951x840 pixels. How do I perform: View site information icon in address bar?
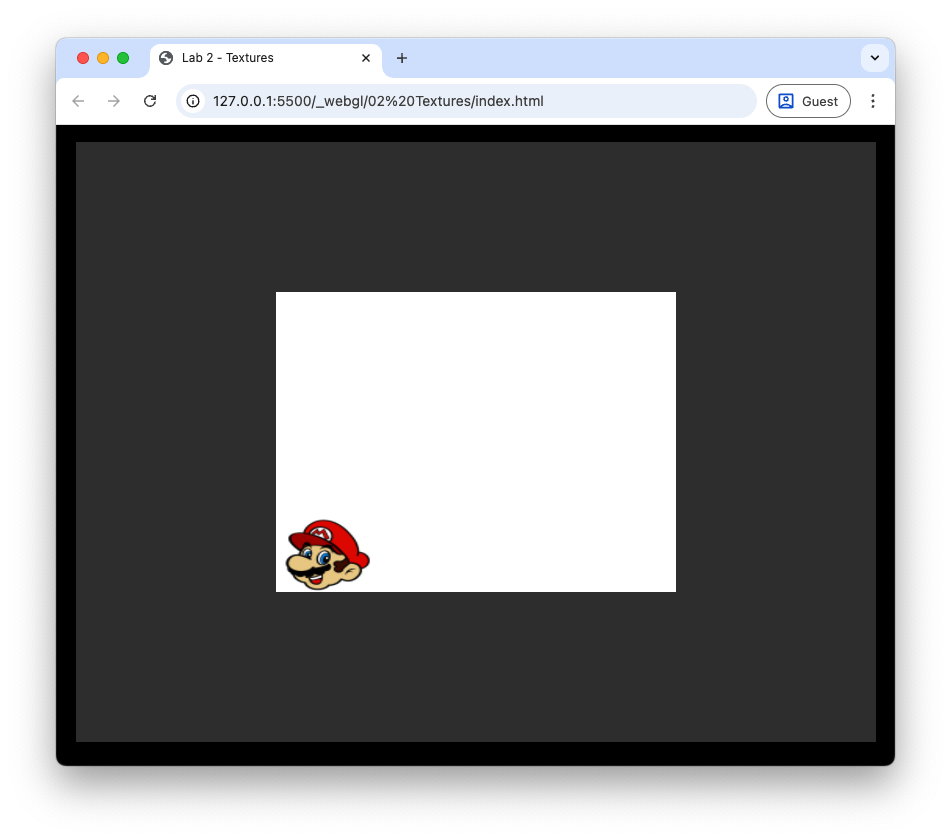click(x=194, y=101)
